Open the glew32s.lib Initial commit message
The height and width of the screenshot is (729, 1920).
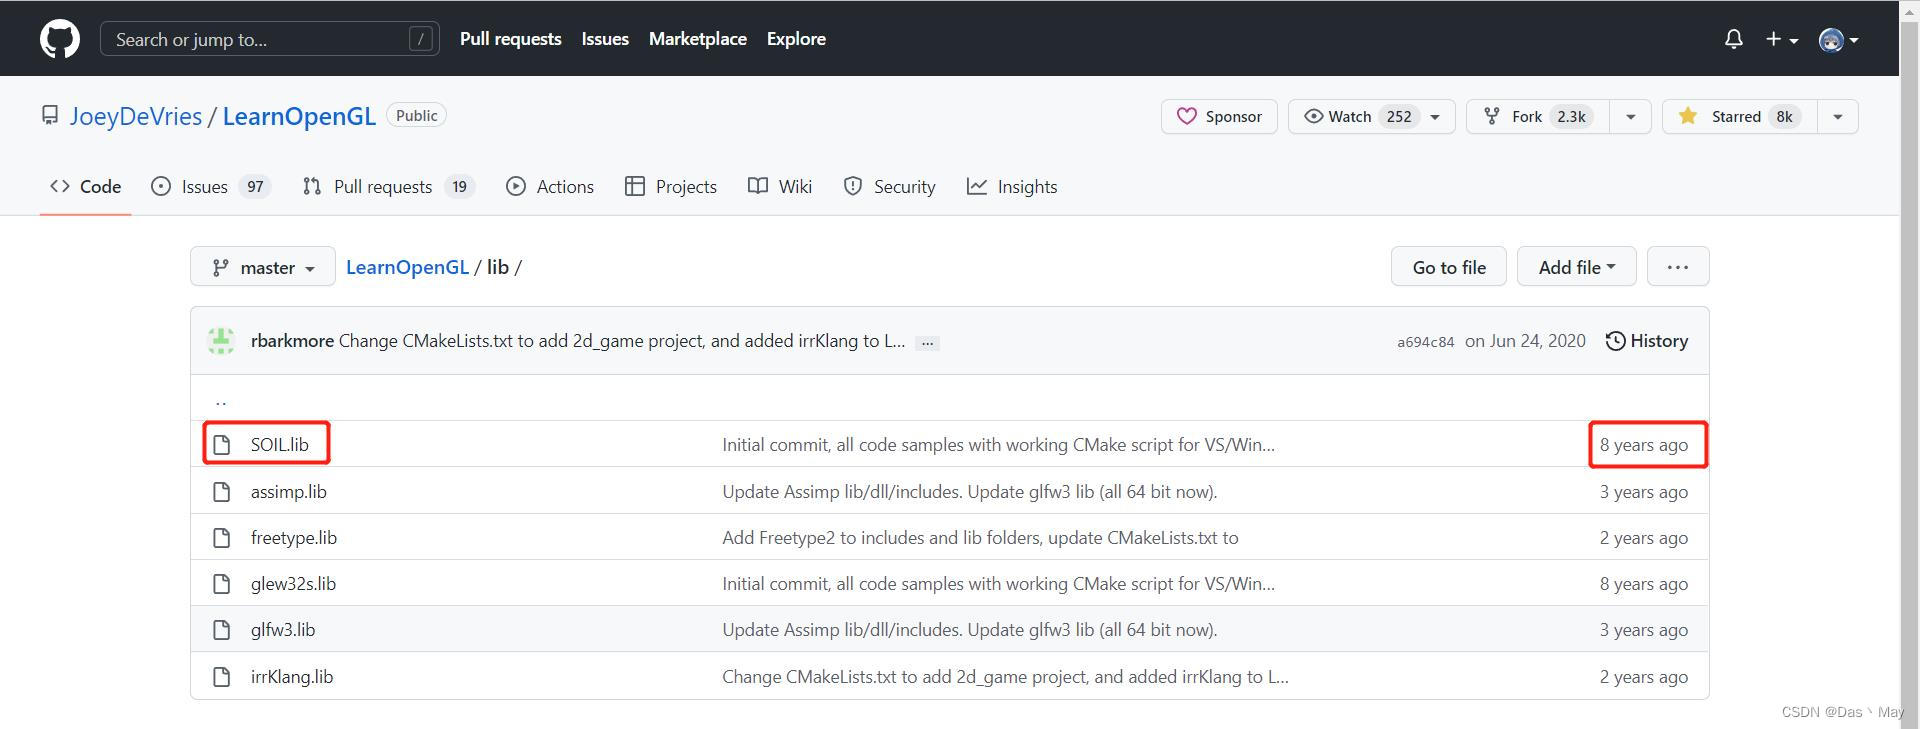coord(999,584)
